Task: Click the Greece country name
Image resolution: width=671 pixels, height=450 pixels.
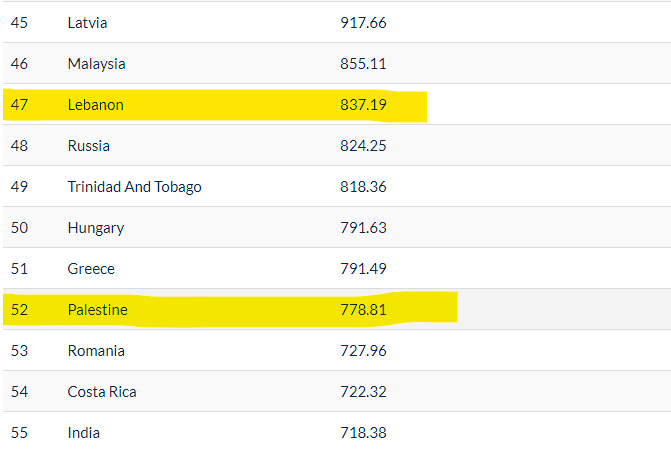Action: 91,269
